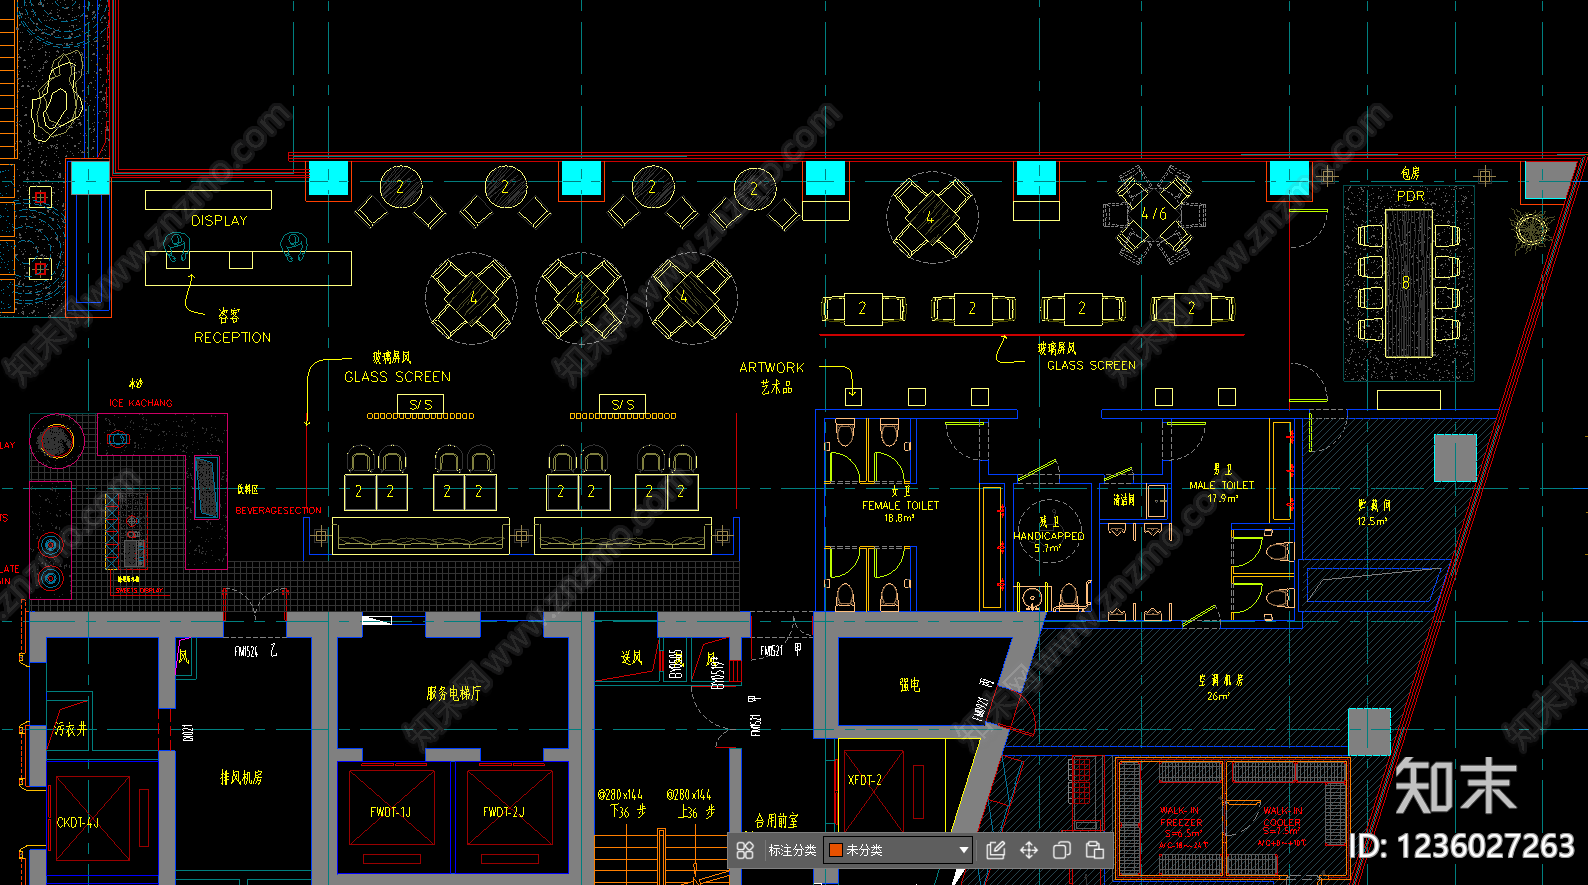Select the 污衣井 label

71,730
